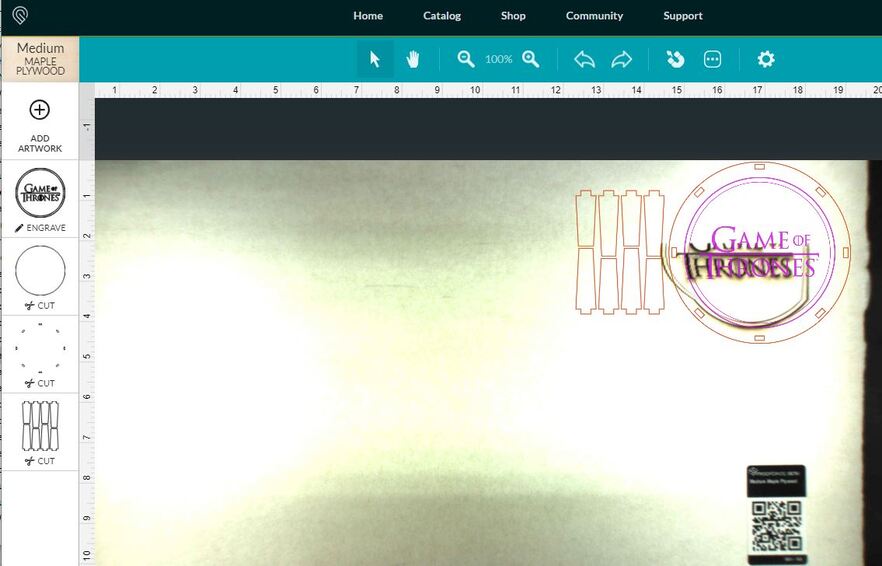Viewport: 882px width, 566px height.
Task: Select the orange stave outlines on canvas
Action: pos(620,252)
